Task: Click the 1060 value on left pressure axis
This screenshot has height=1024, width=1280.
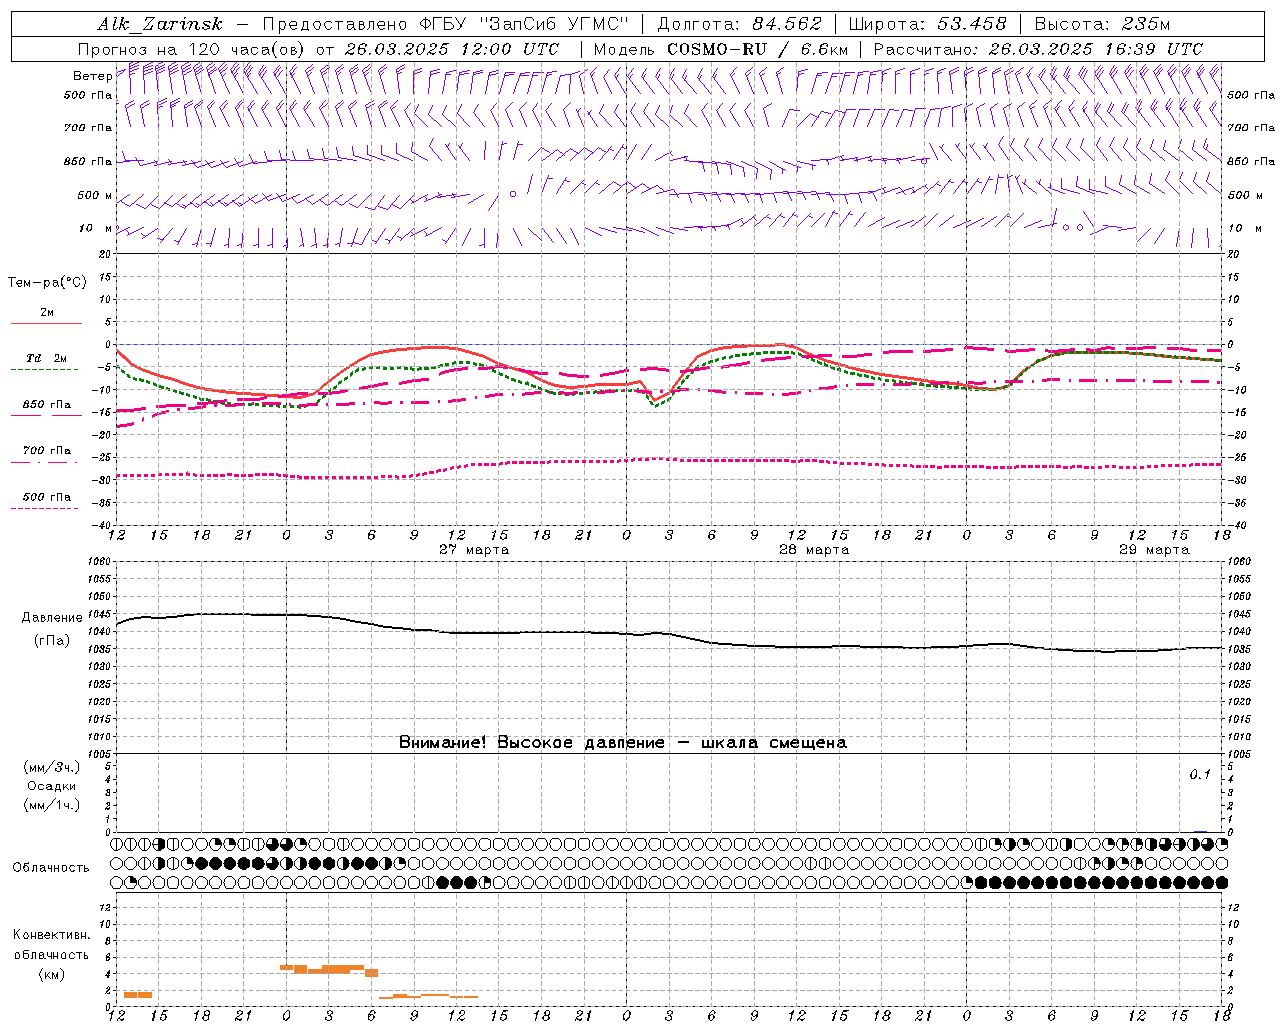Action: point(100,562)
